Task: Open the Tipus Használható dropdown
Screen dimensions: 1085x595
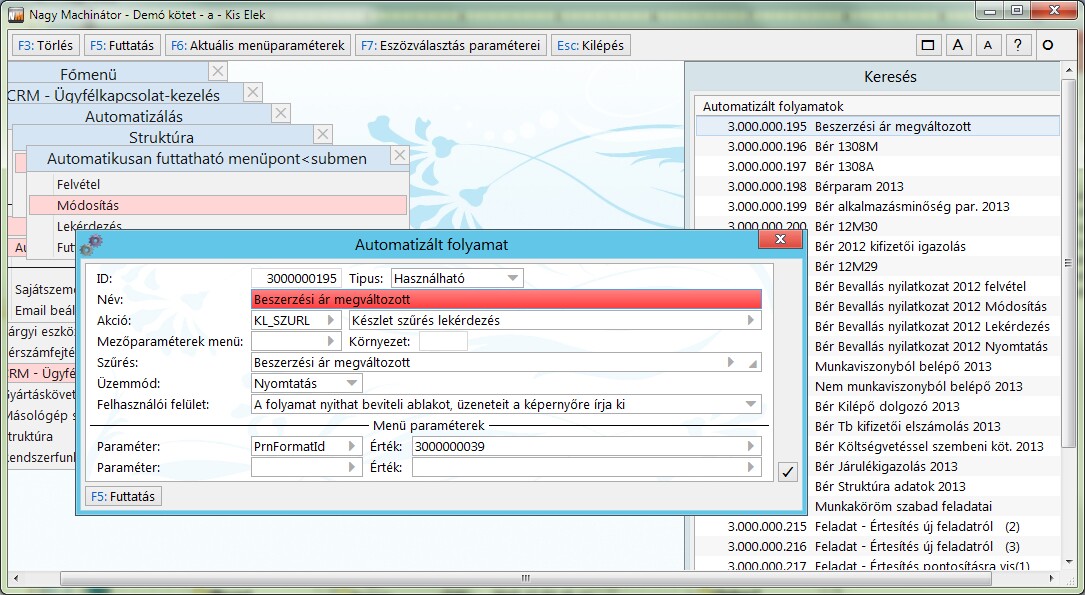Action: (513, 278)
